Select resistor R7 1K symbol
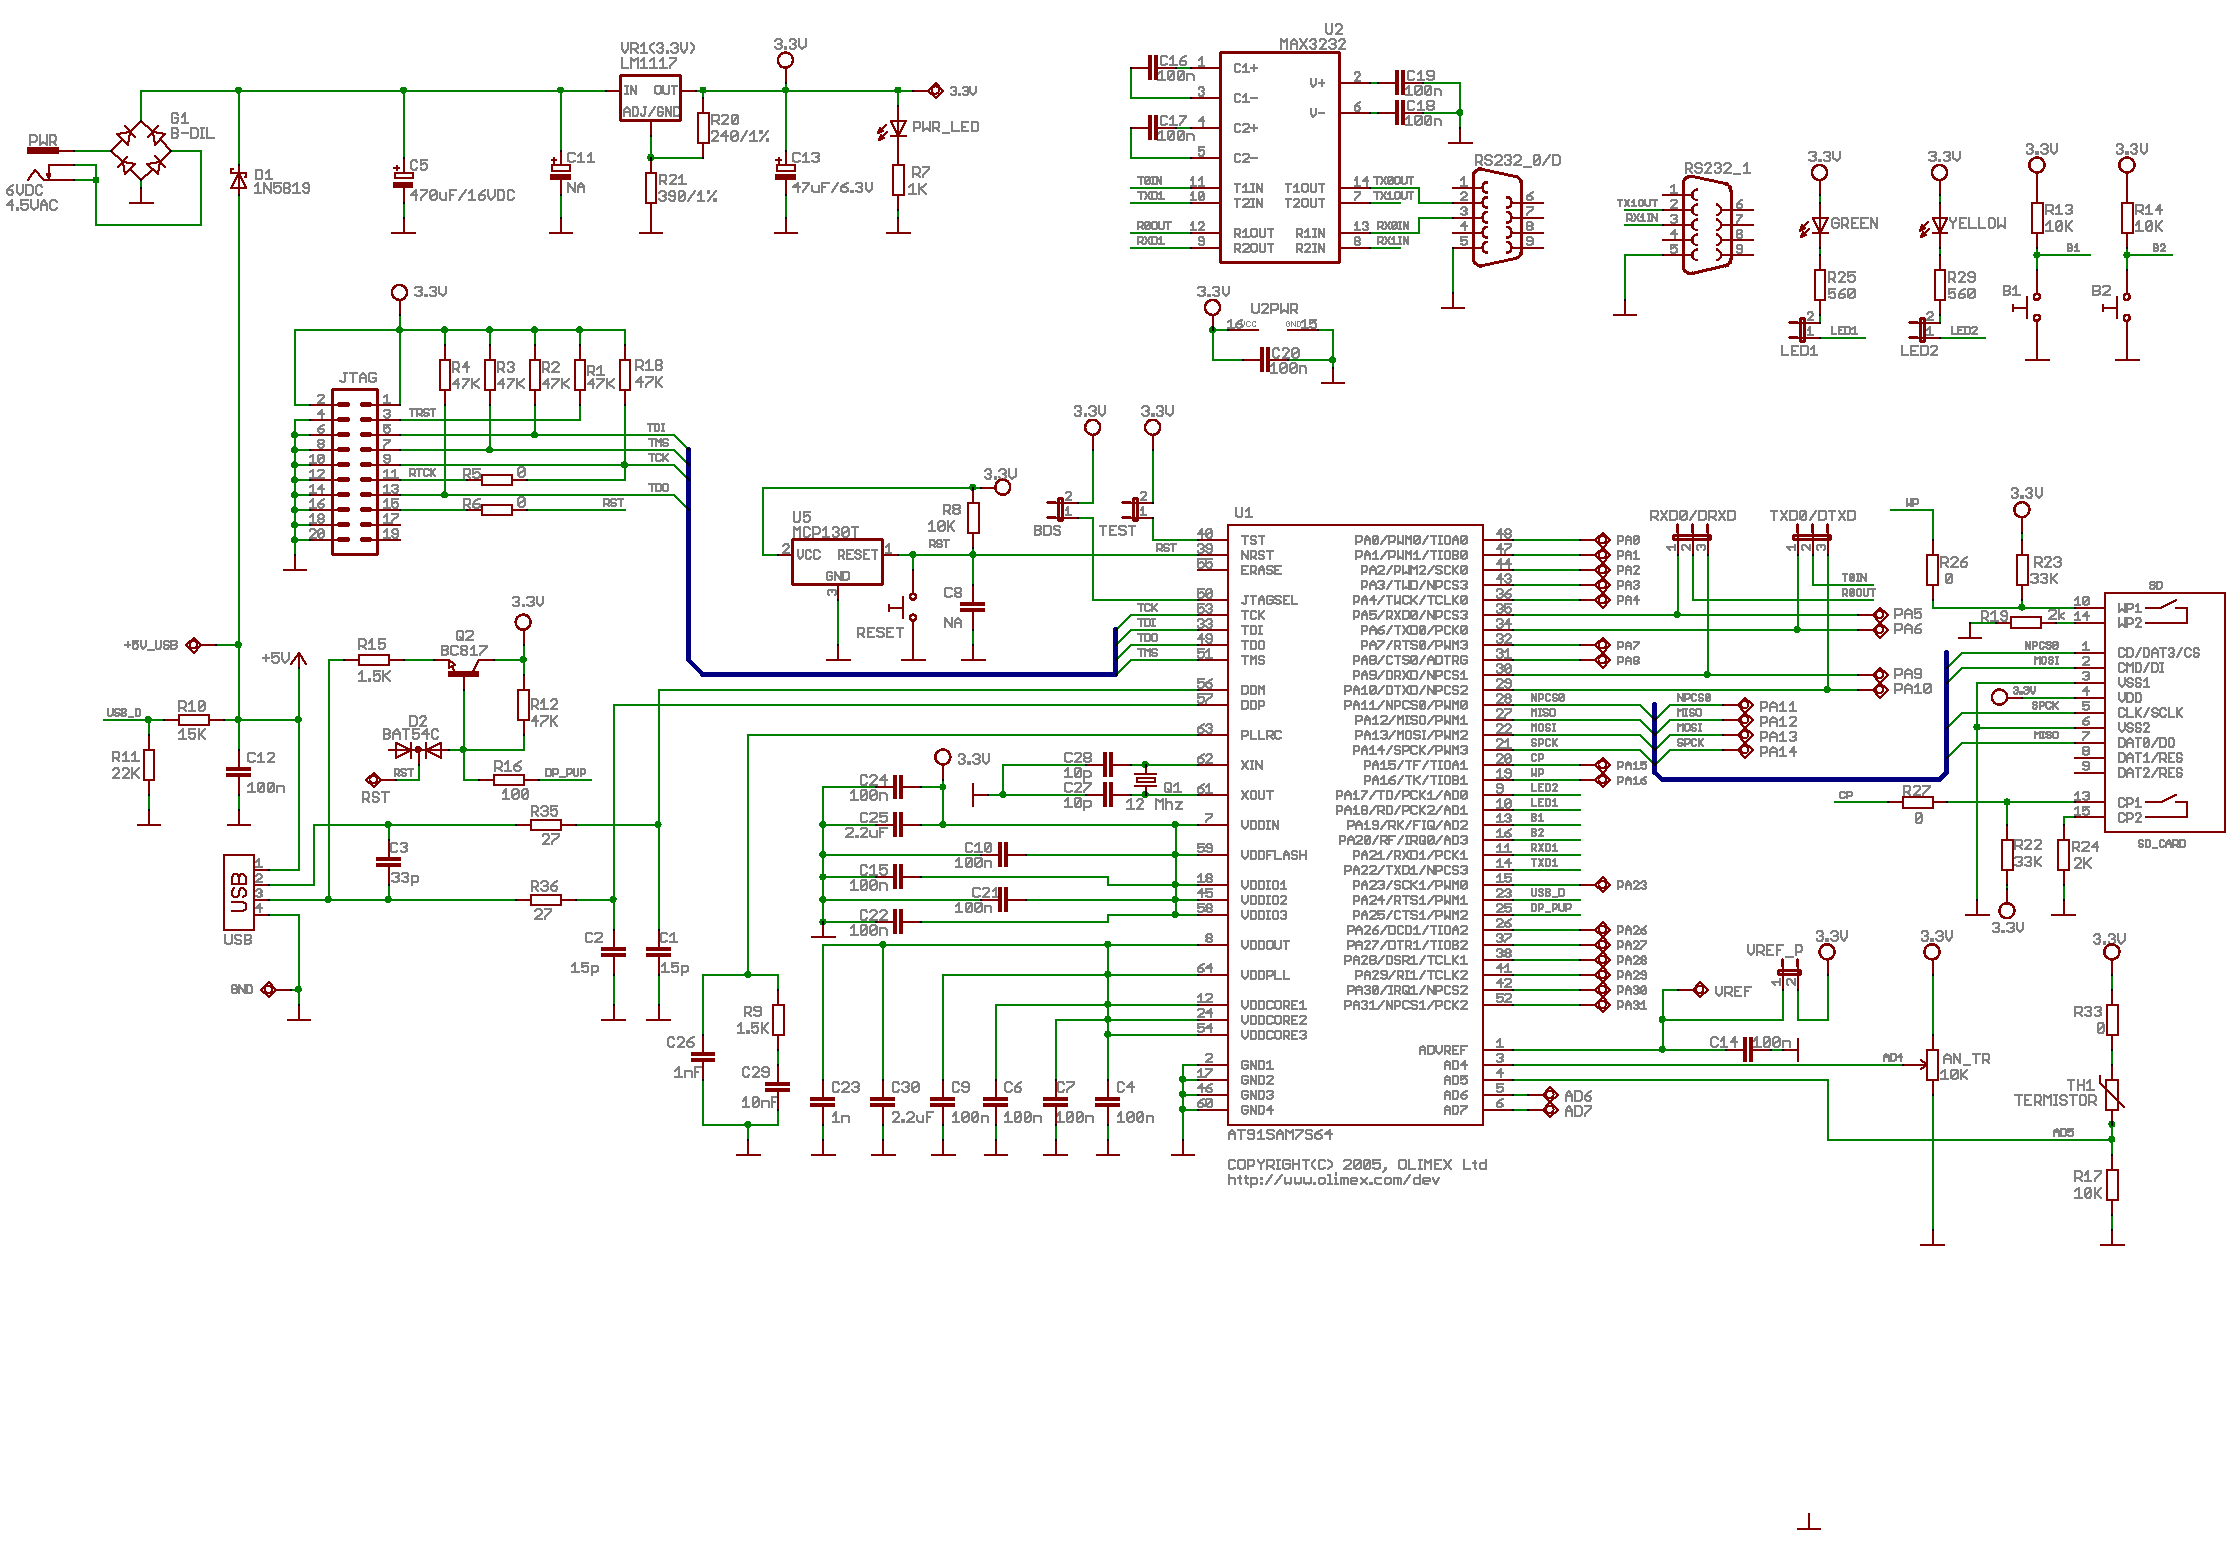 tap(898, 180)
